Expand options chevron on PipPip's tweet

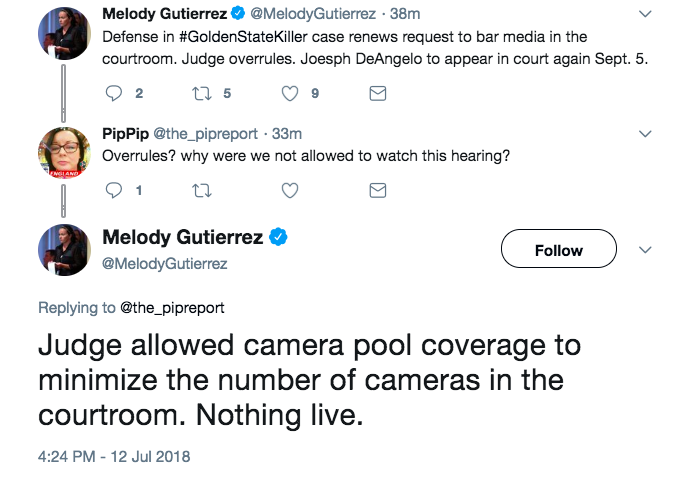pos(645,133)
